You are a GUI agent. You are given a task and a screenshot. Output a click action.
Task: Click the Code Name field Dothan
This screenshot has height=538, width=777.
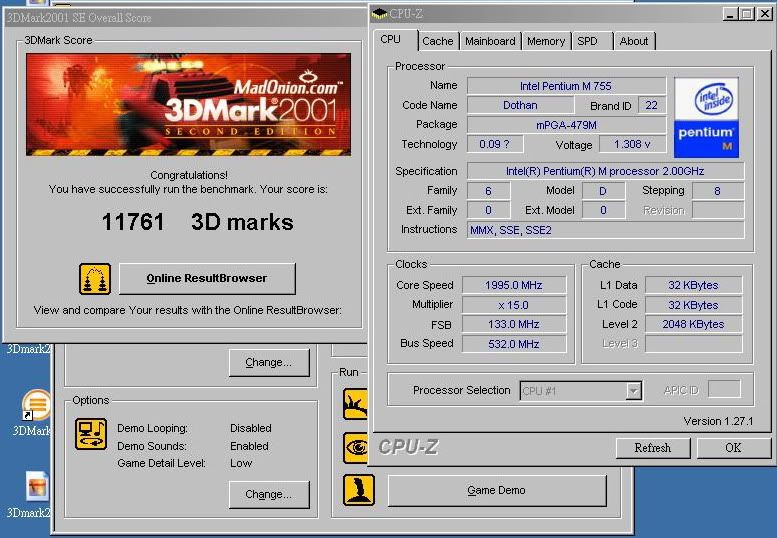pyautogui.click(x=520, y=105)
